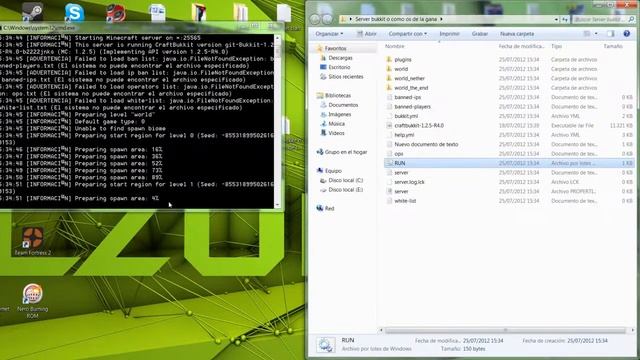Open Música library
This screenshot has height=360, width=640.
(x=336, y=124)
